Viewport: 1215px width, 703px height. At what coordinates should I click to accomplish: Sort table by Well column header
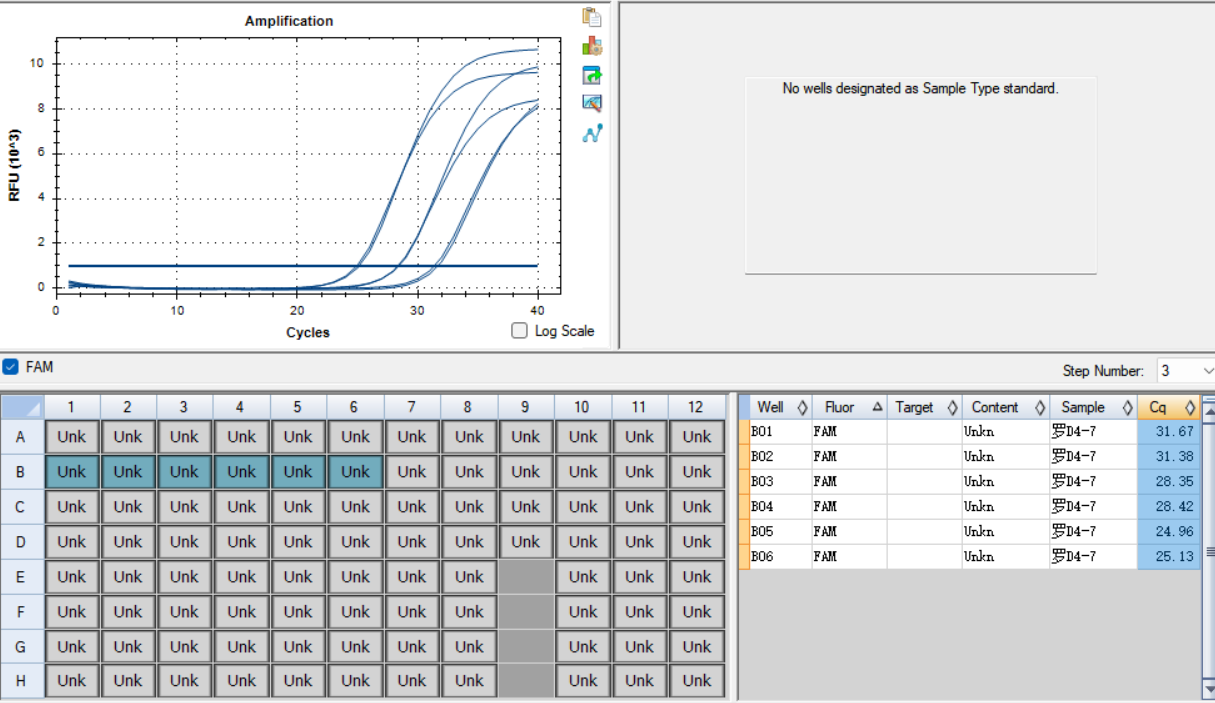point(781,407)
